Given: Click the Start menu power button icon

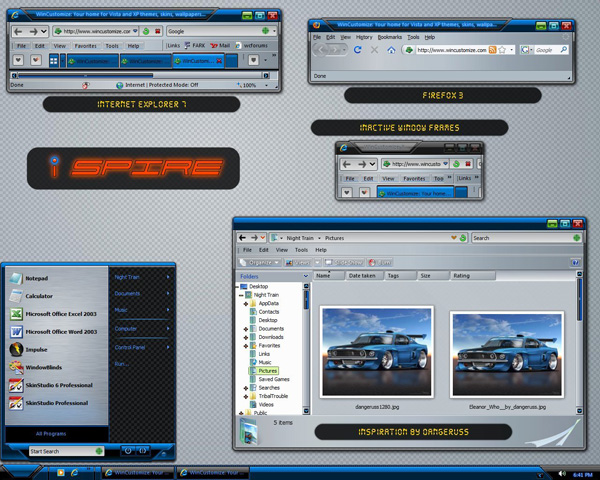Looking at the screenshot, I should tap(128, 451).
